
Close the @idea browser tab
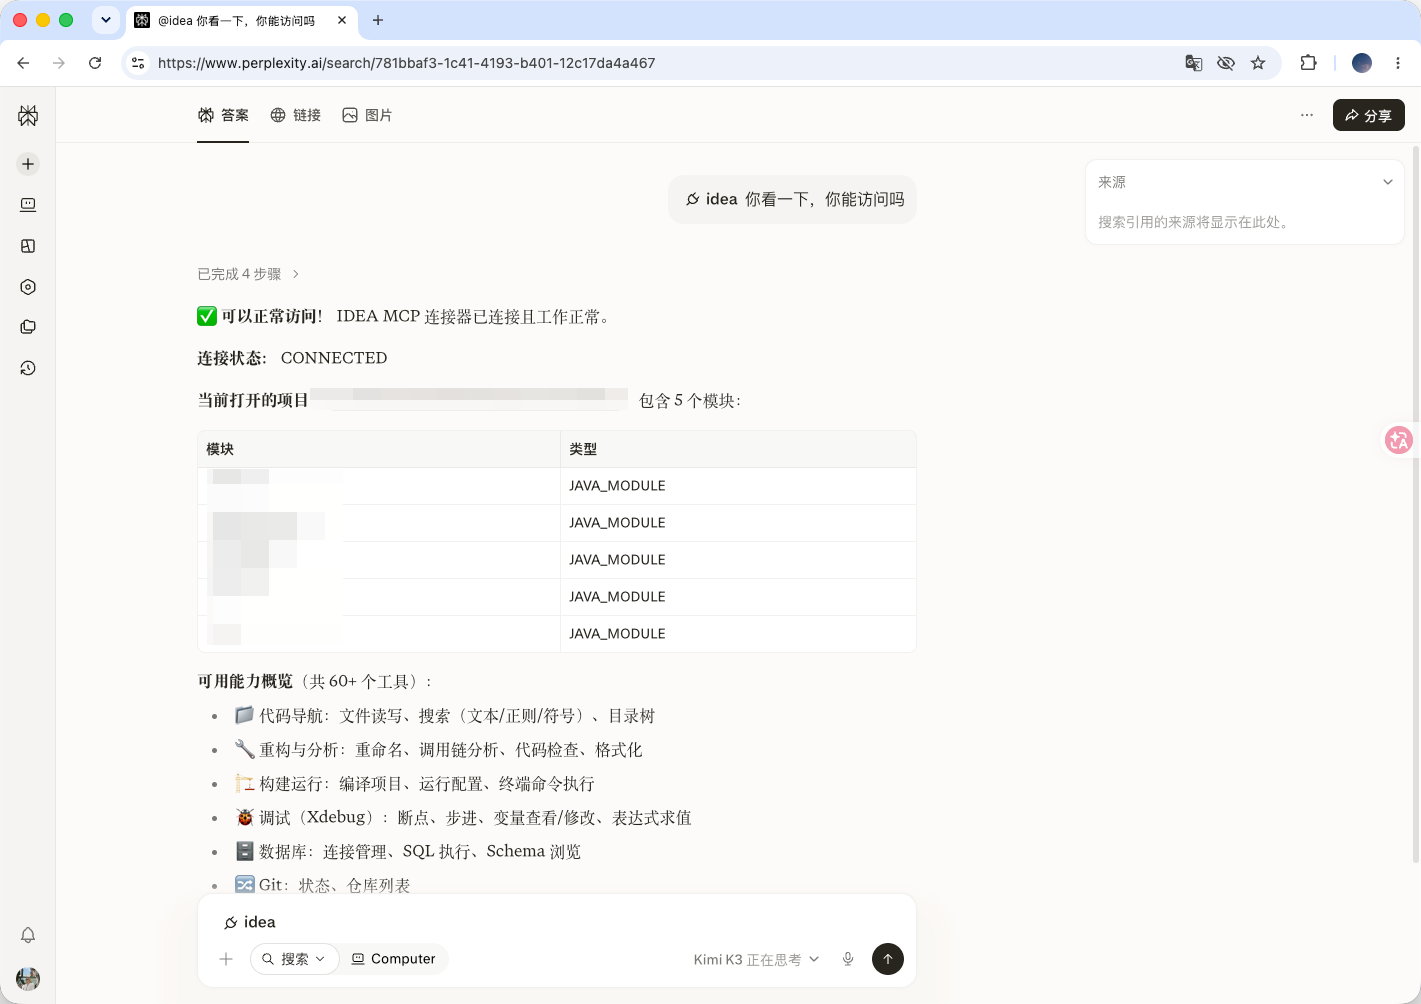coord(342,20)
